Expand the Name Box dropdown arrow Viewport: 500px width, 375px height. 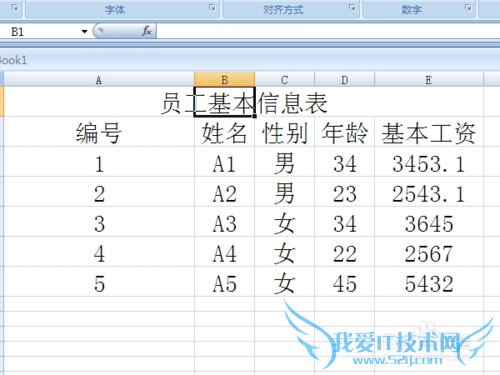click(x=84, y=32)
